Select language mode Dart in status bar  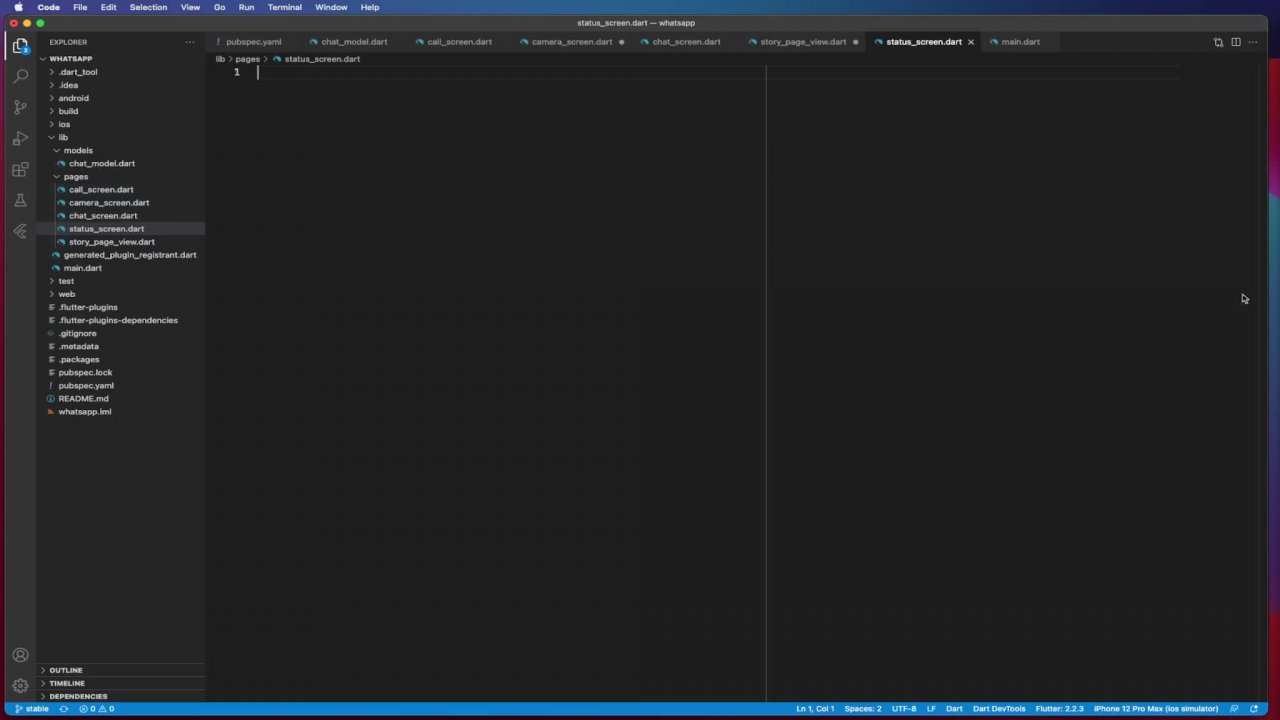[954, 709]
